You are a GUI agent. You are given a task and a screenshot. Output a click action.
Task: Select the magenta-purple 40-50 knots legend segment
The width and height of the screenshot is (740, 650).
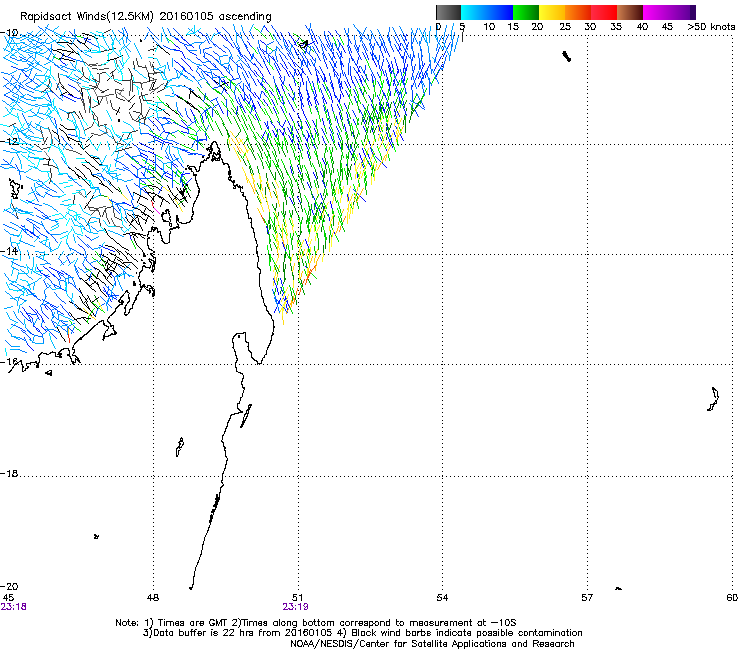click(x=669, y=12)
